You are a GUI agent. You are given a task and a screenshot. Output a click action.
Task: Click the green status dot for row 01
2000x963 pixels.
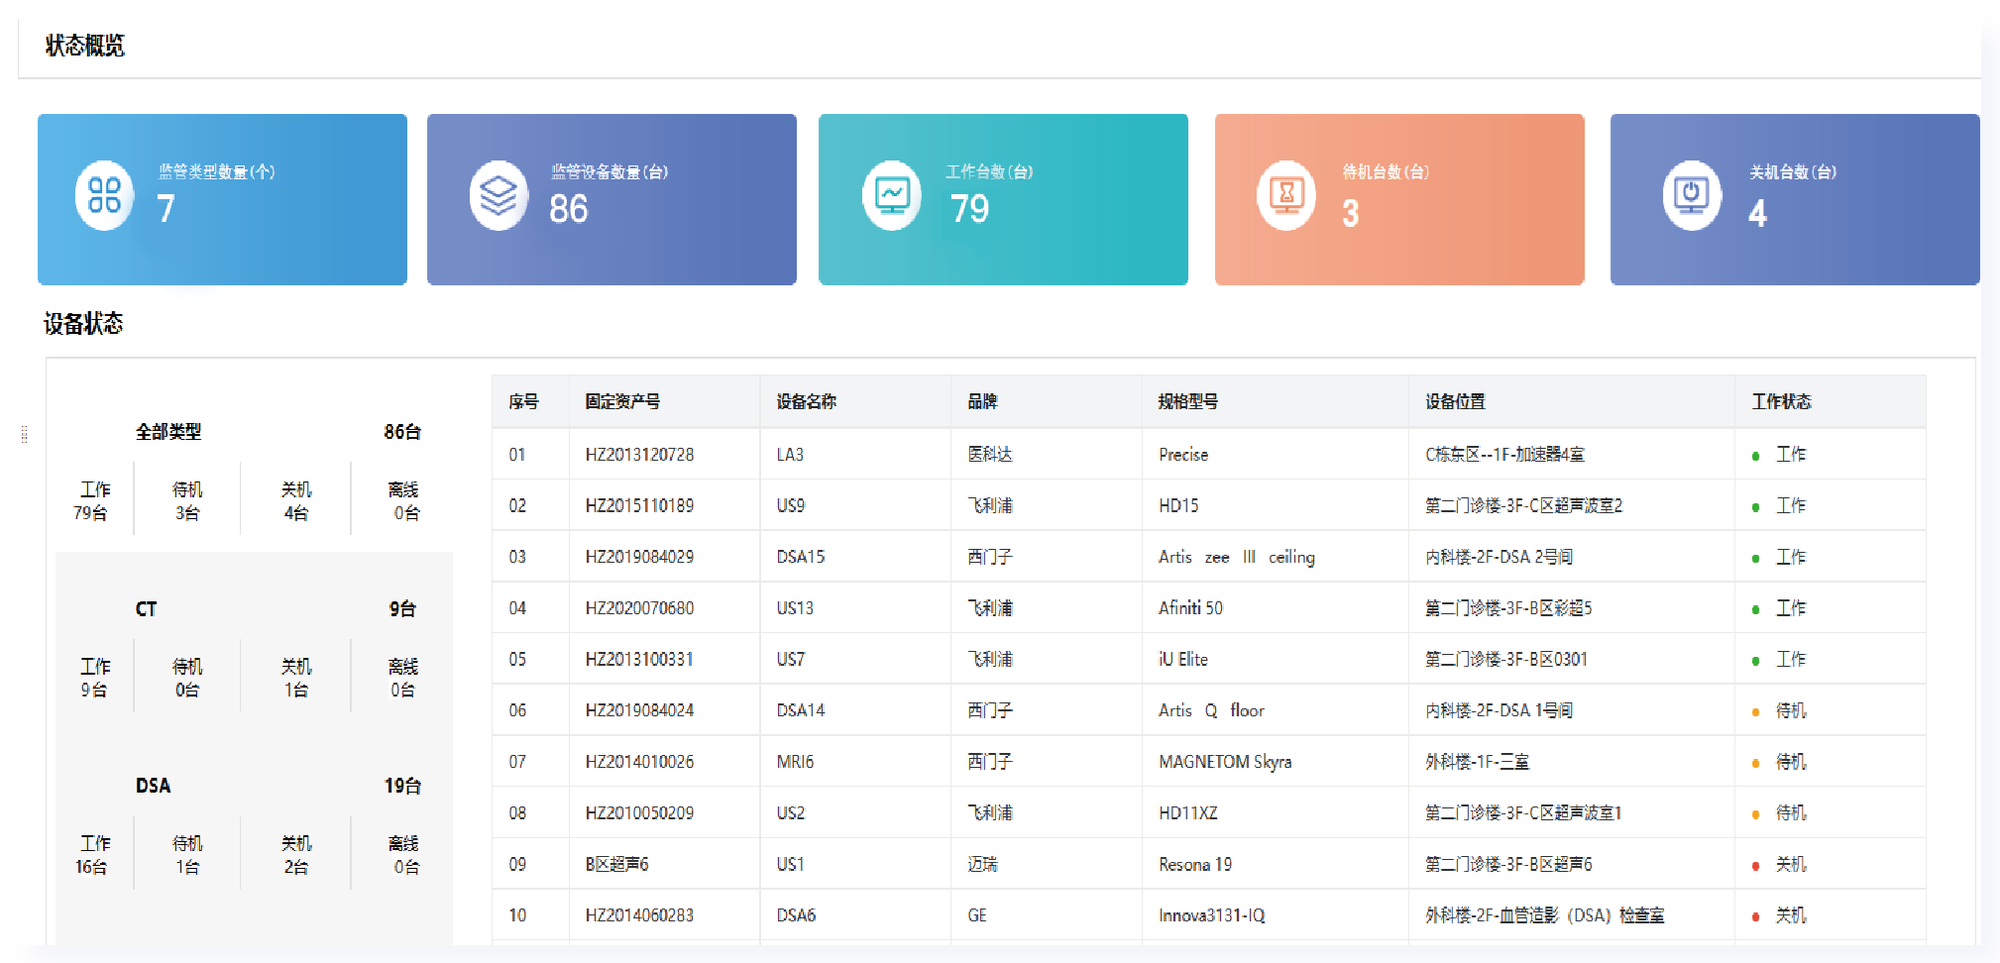1756,456
